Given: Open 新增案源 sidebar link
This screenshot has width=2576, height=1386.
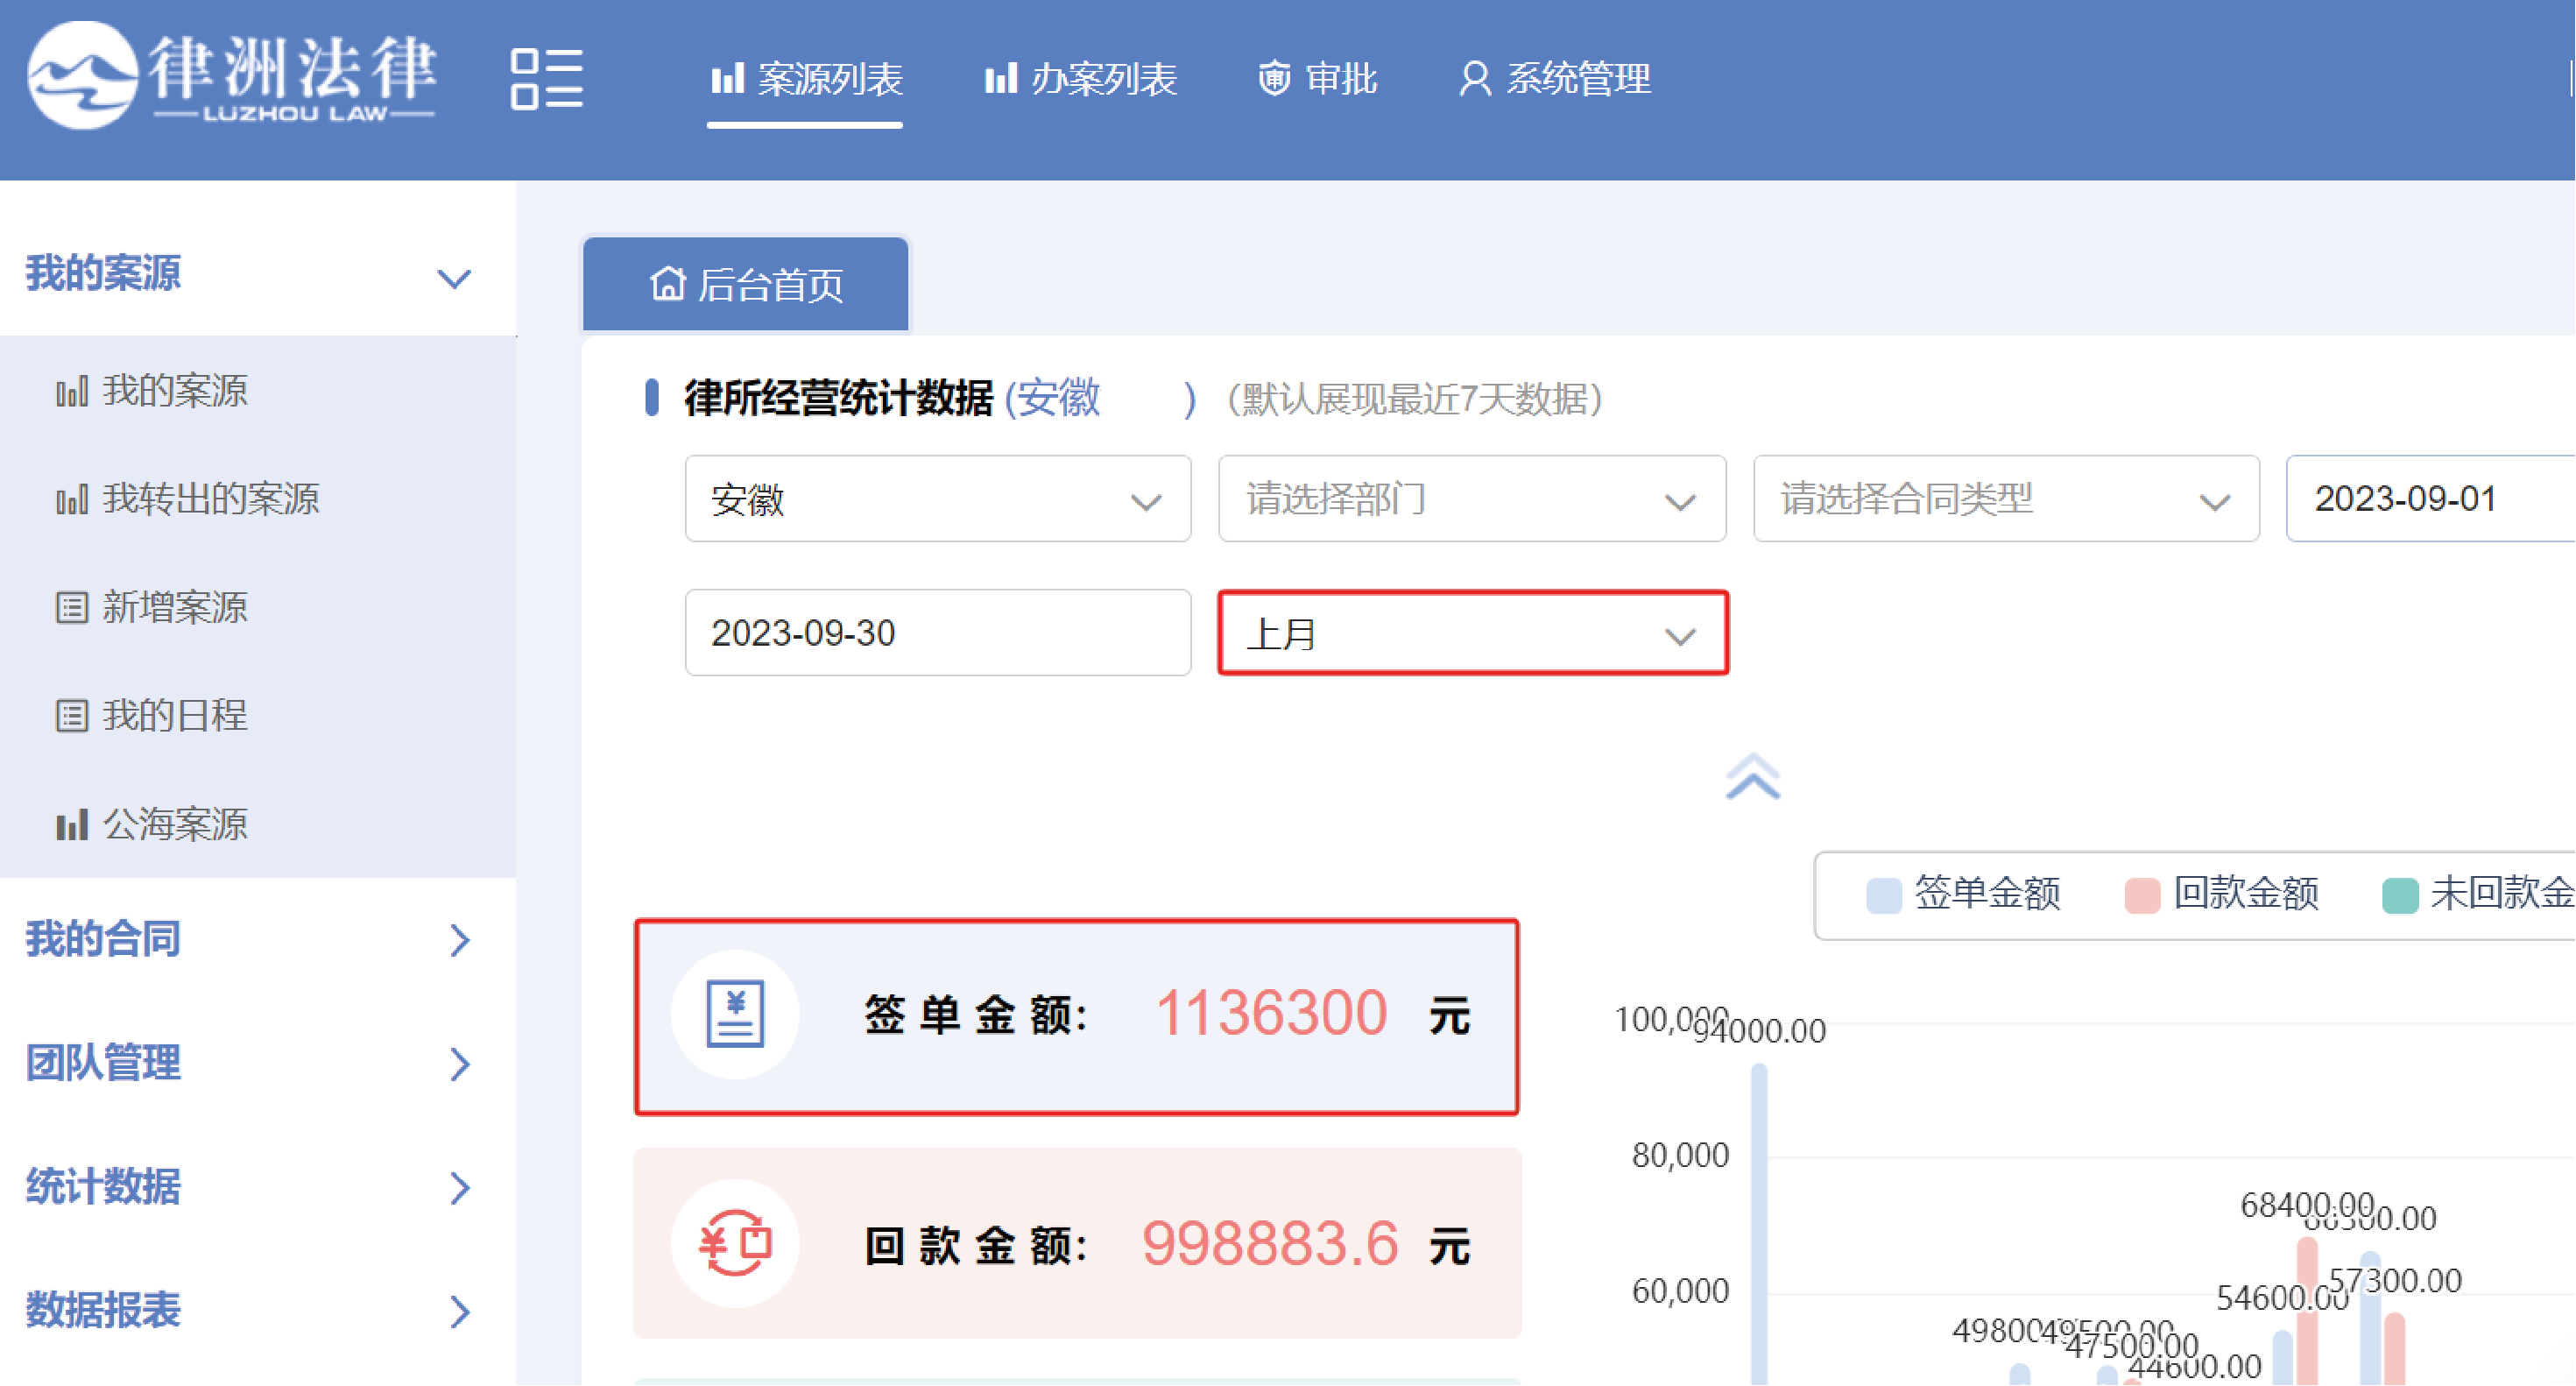Looking at the screenshot, I should point(174,607).
